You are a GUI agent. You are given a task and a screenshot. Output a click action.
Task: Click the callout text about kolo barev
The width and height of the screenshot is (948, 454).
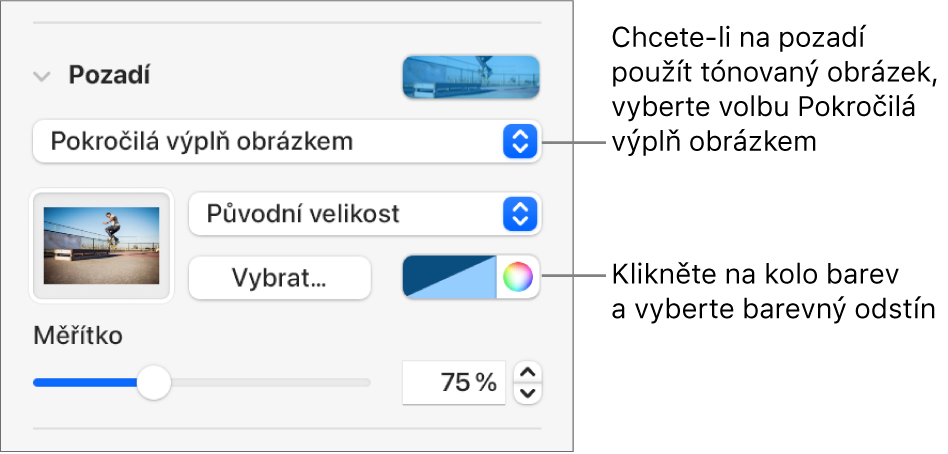[x=772, y=291]
